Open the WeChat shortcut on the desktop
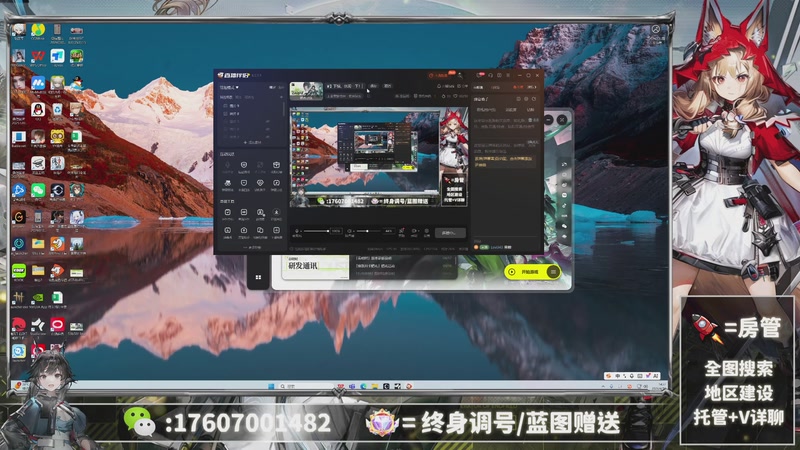The width and height of the screenshot is (800, 450). pyautogui.click(x=38, y=189)
